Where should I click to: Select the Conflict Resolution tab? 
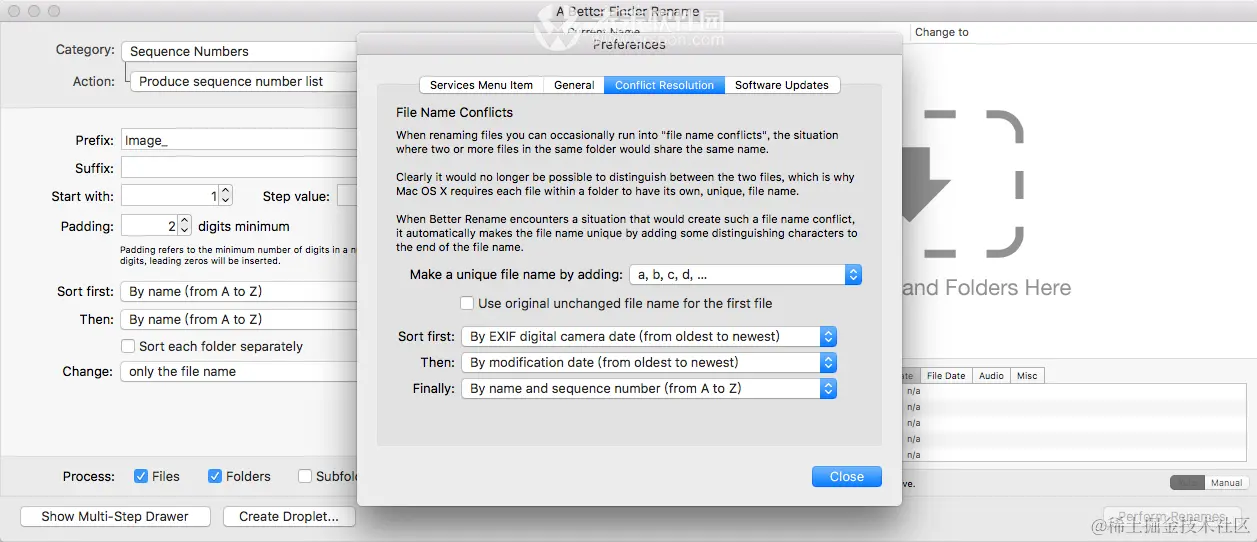(664, 85)
